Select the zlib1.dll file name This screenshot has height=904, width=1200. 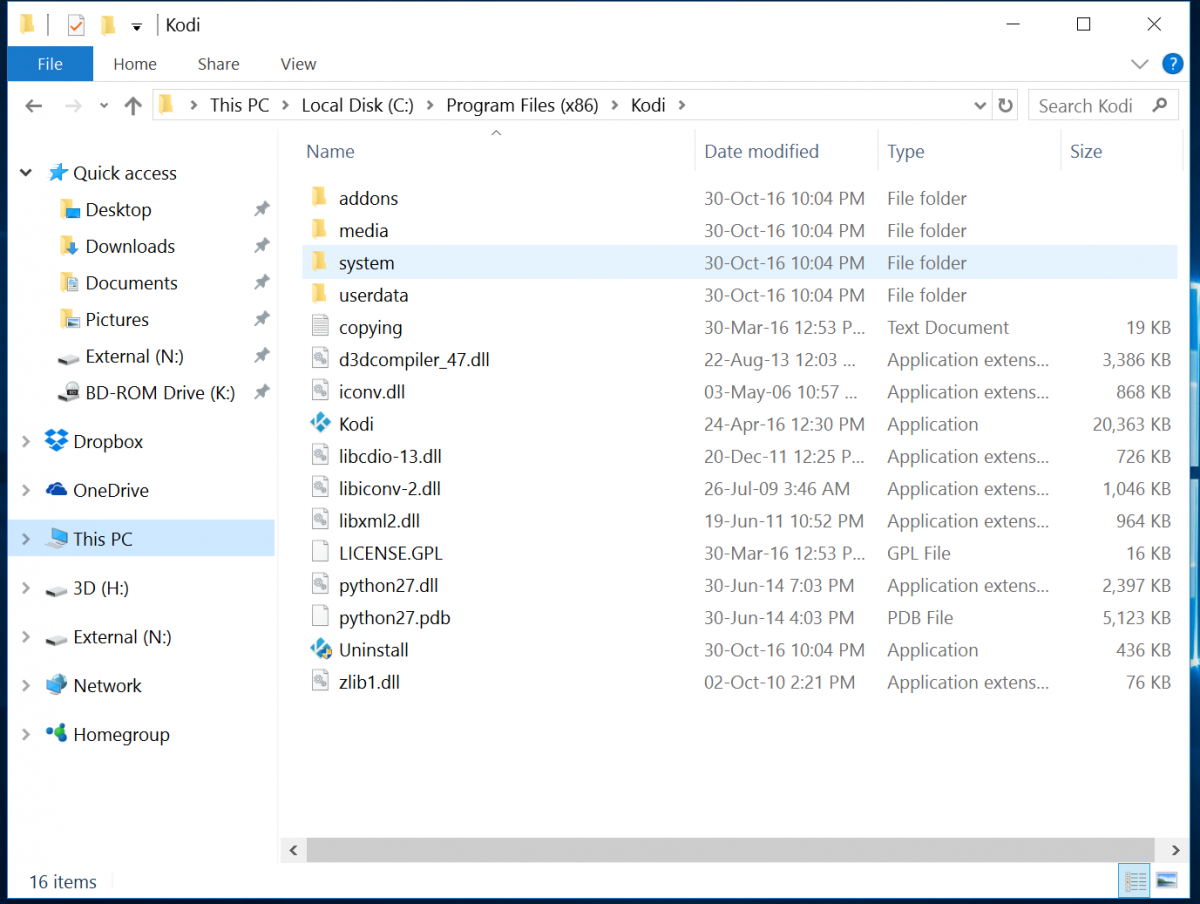[x=369, y=682]
